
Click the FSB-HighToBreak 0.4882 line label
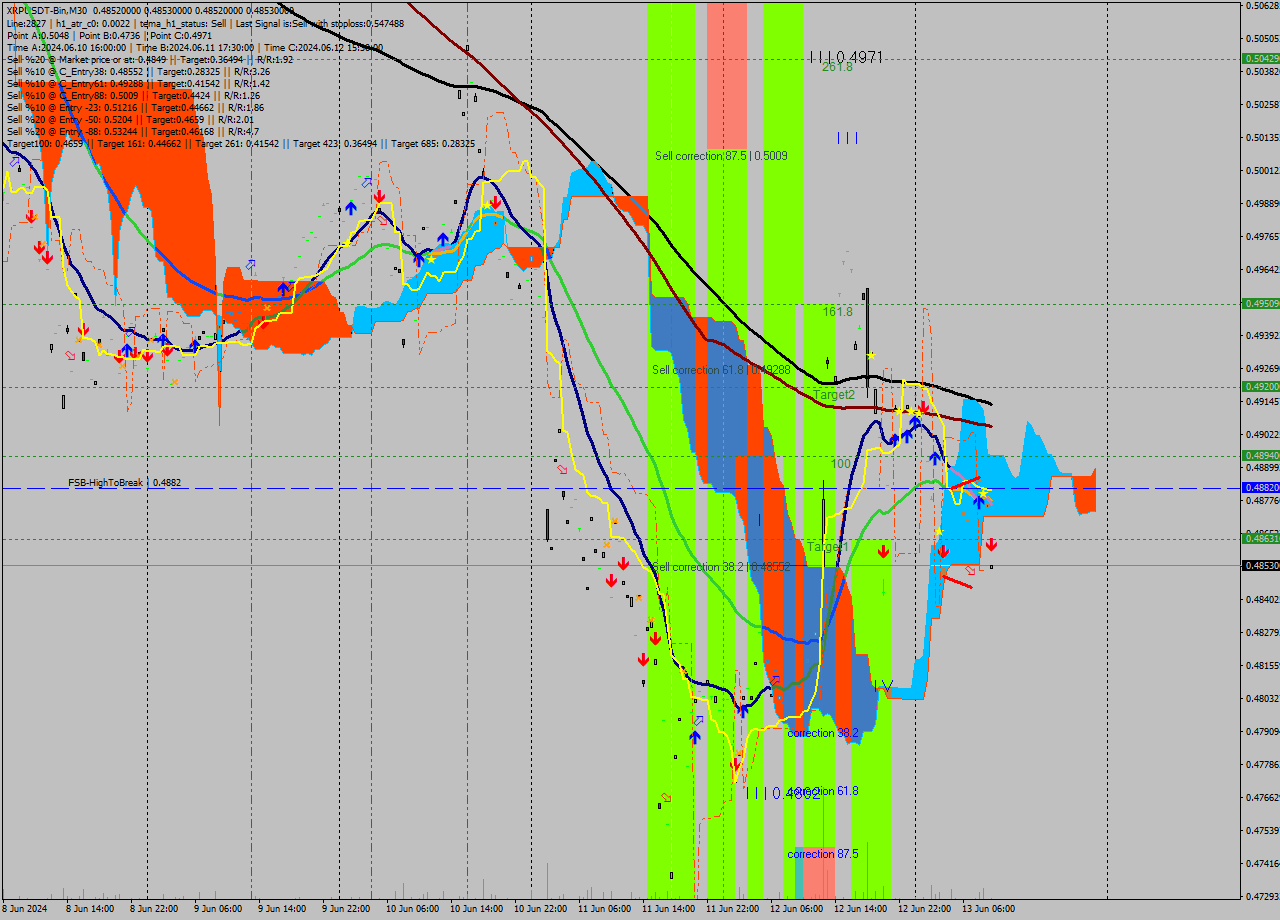124,483
